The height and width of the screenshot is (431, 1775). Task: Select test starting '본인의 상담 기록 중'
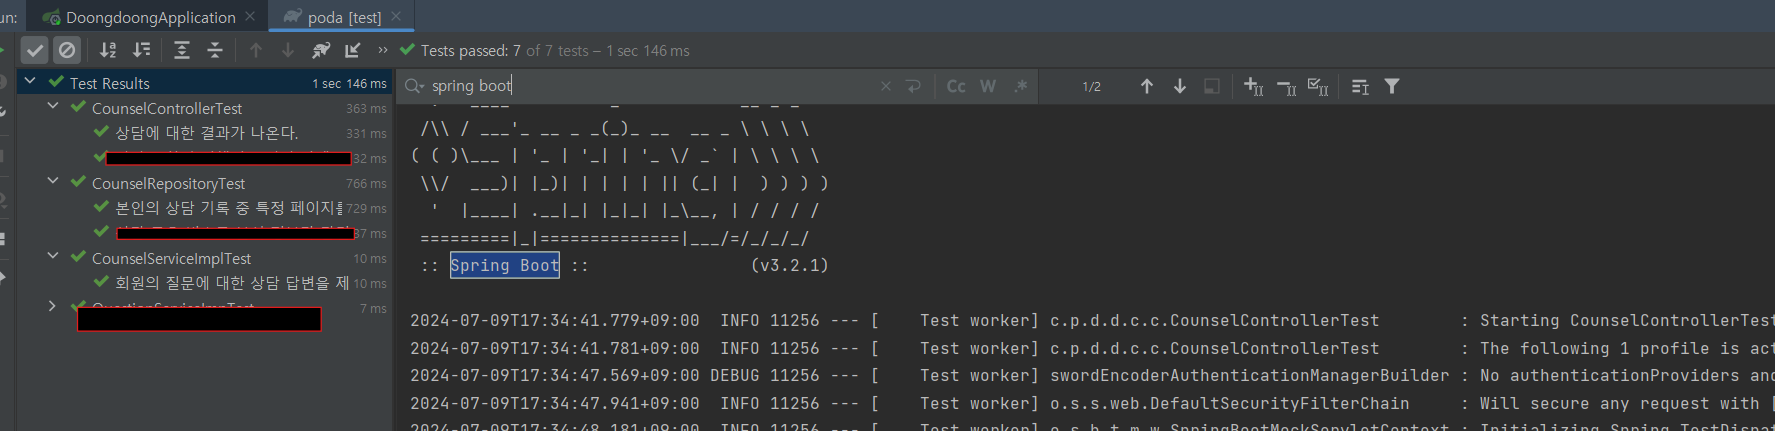(228, 208)
